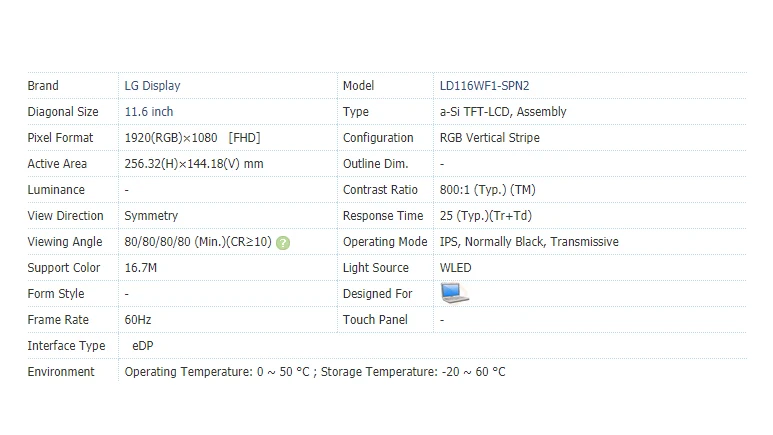Click the Touch Panel label

(x=374, y=320)
